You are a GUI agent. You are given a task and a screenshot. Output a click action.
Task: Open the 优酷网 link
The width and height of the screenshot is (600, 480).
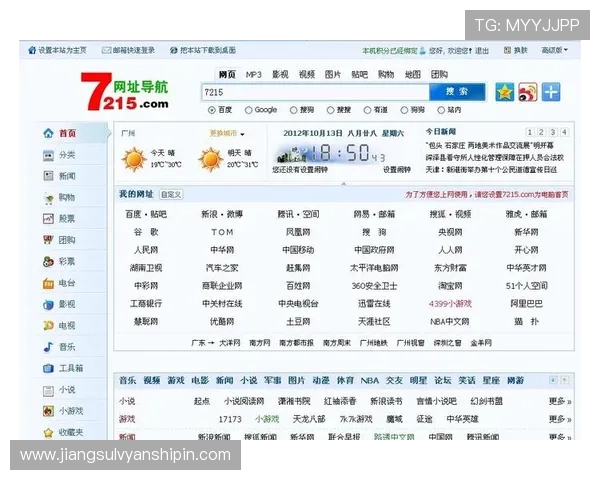(222, 322)
